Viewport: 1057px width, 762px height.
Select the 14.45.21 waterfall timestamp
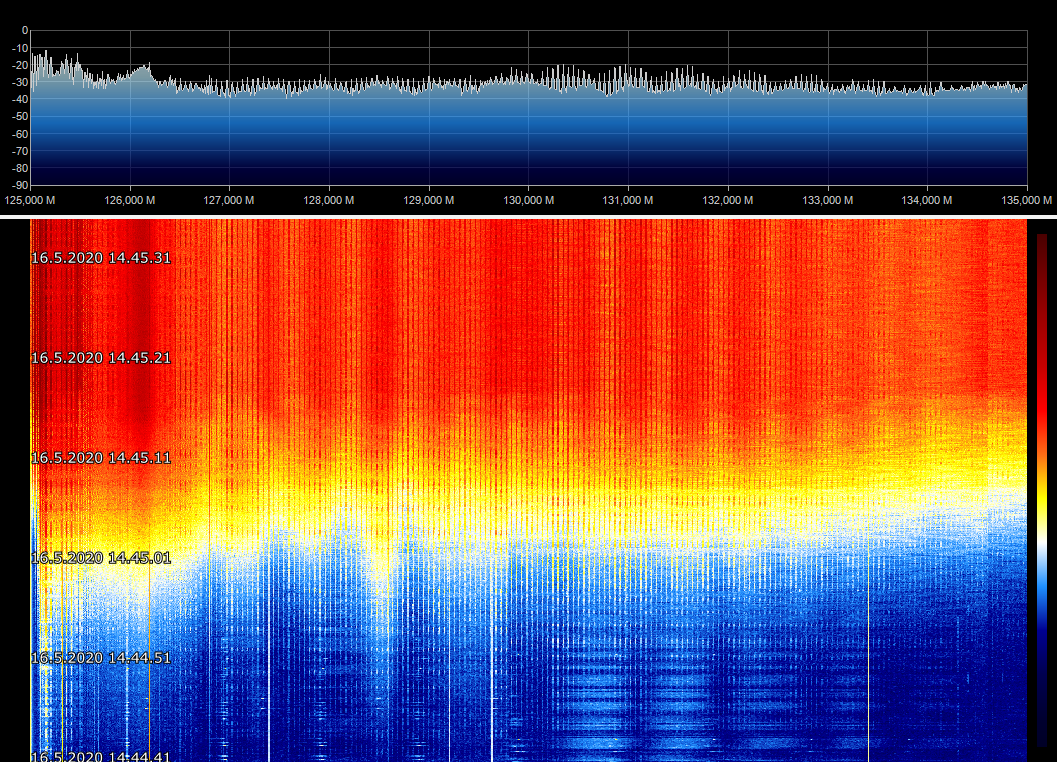coord(101,358)
